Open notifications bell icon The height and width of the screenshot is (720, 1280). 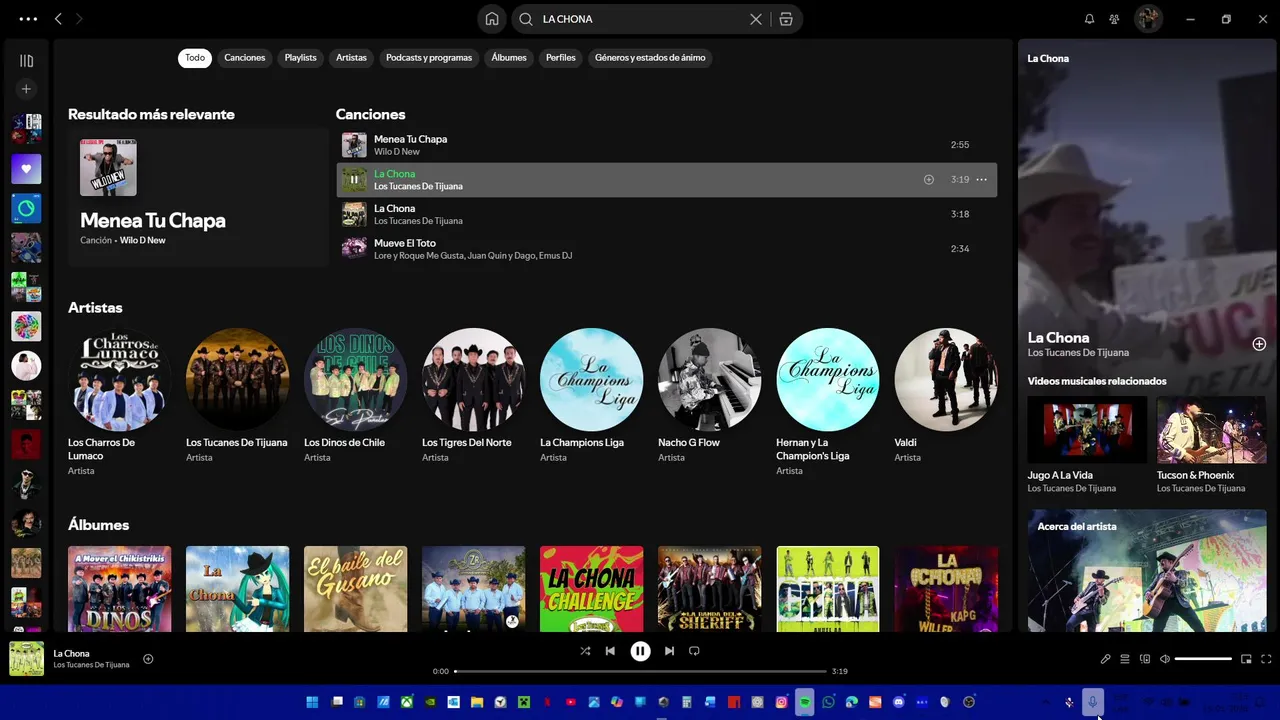[x=1090, y=19]
